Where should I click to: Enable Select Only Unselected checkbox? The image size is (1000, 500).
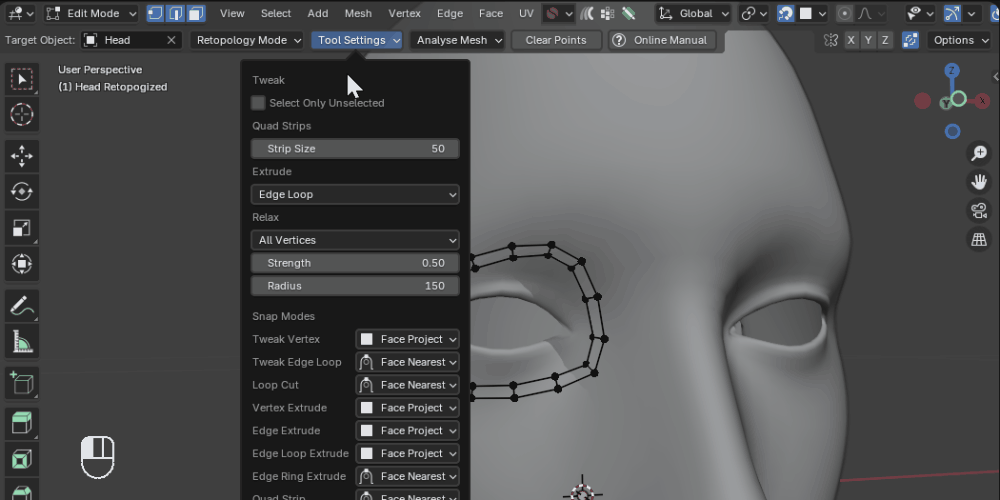click(258, 103)
